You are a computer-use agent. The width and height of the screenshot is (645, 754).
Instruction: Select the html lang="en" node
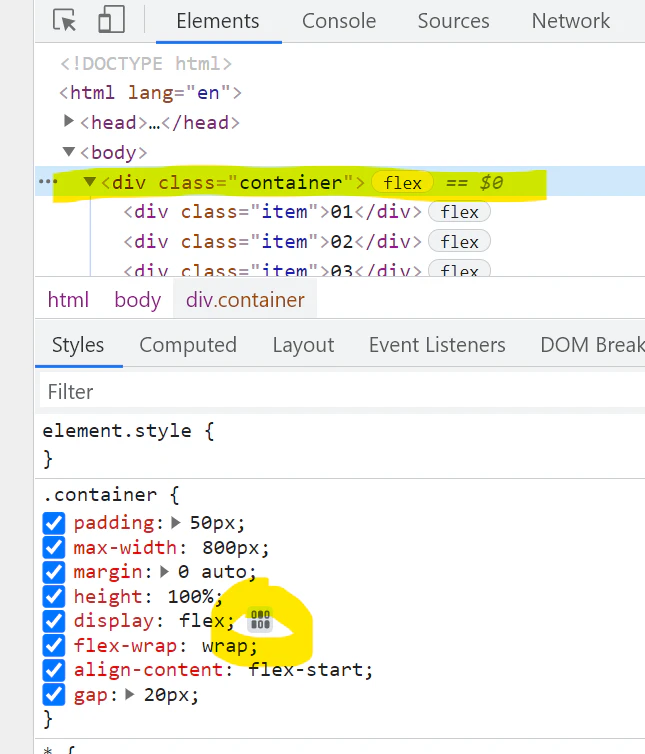(150, 92)
